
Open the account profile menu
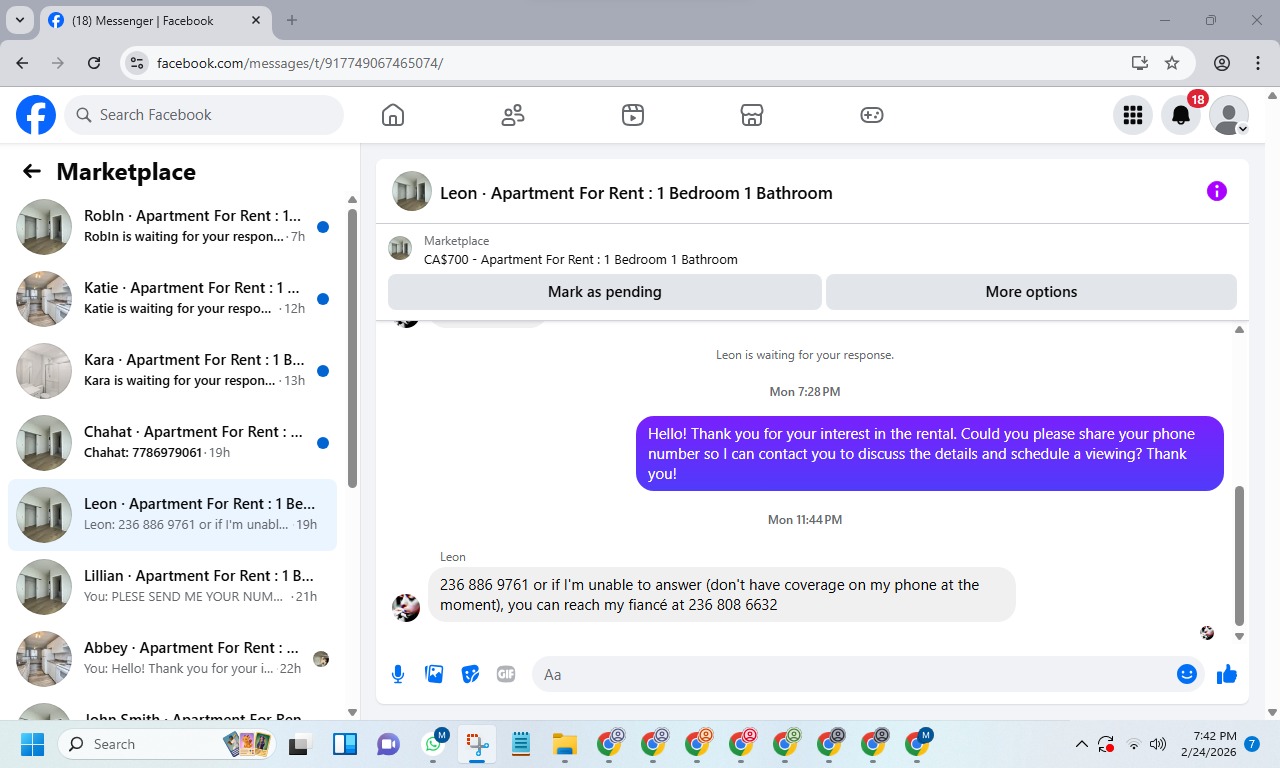tap(1229, 115)
